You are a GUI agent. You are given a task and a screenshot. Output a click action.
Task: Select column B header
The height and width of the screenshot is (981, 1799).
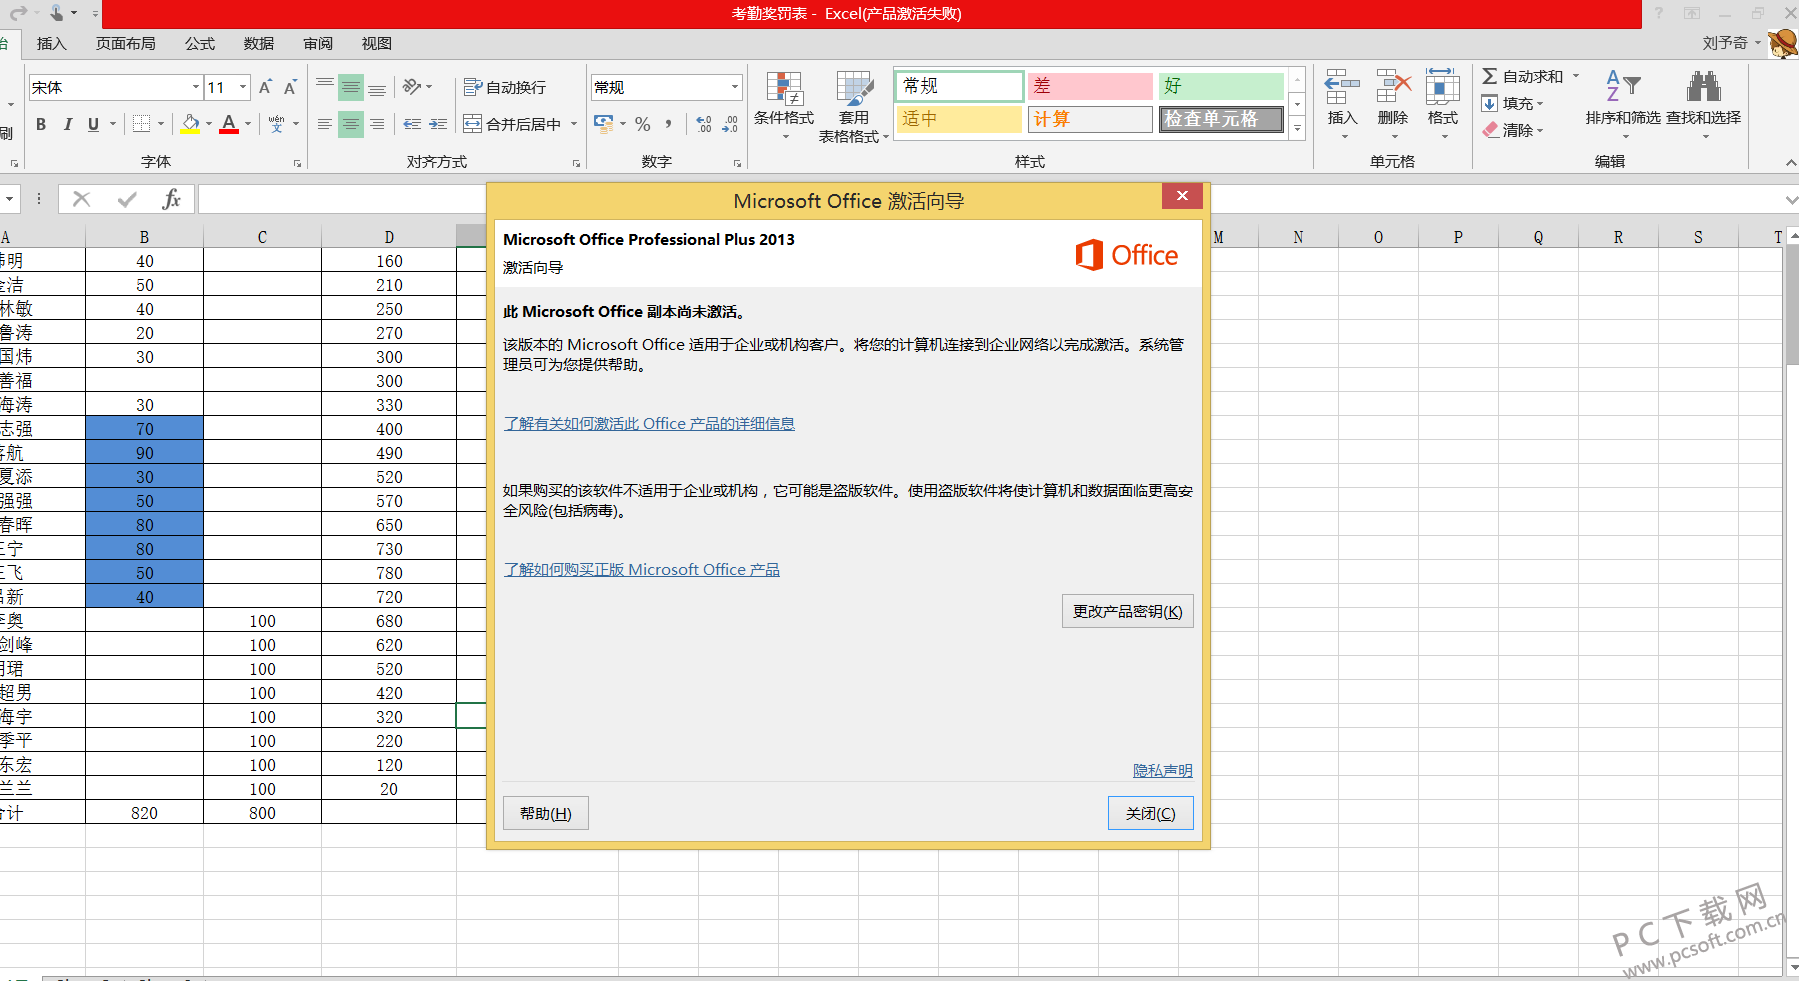click(x=145, y=237)
